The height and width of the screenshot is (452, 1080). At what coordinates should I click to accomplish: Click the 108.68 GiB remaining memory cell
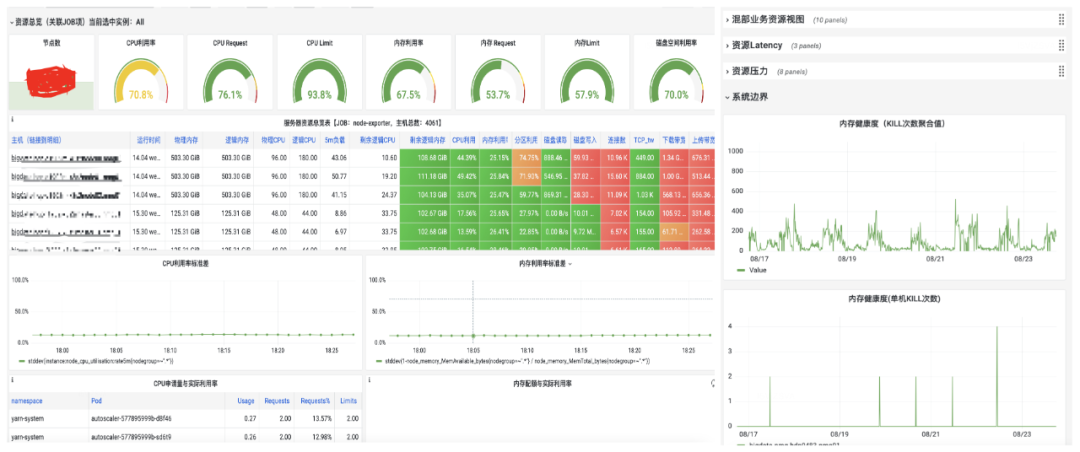click(x=424, y=158)
